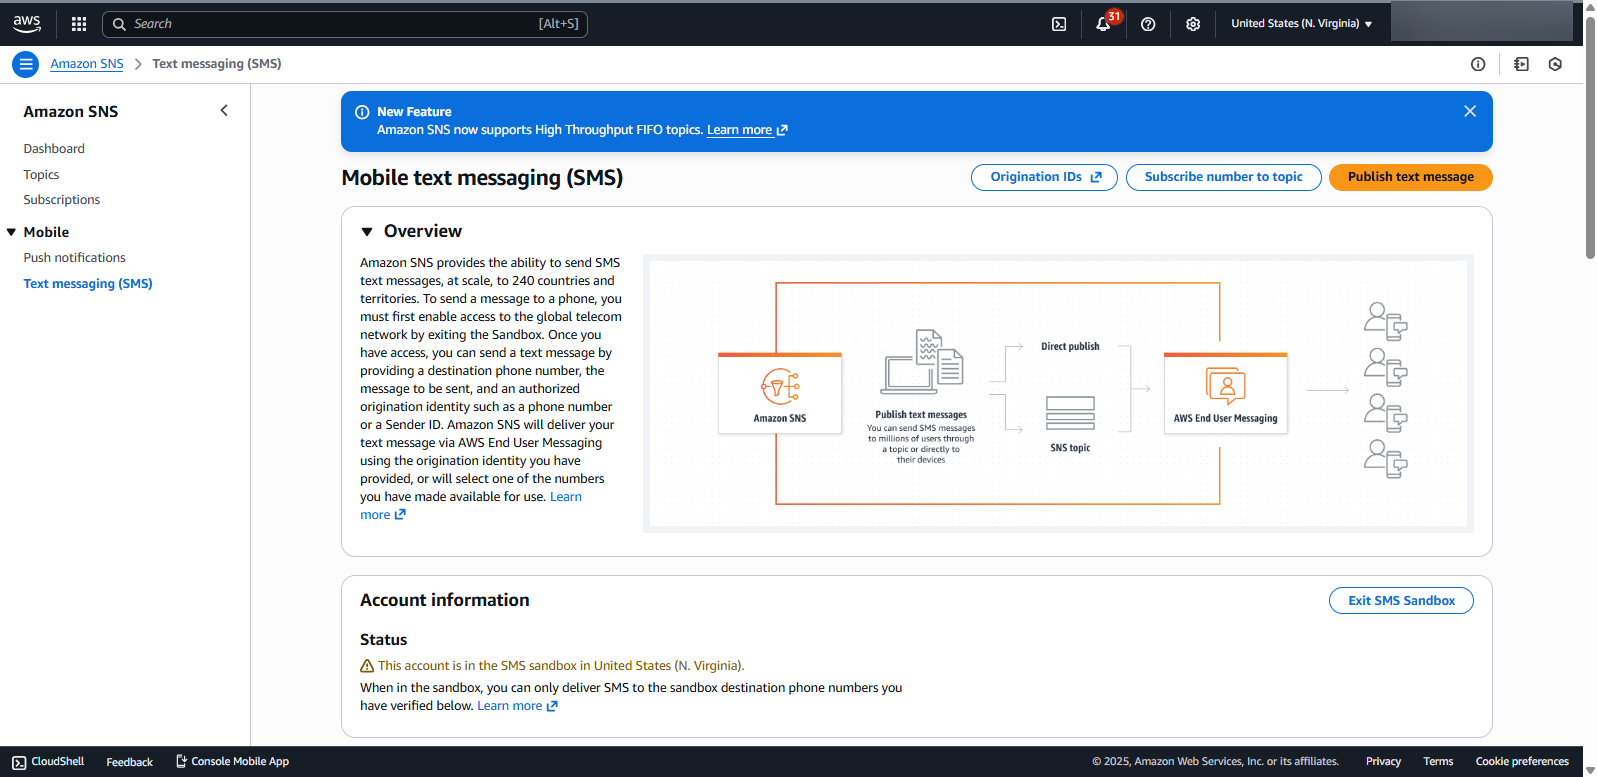Open the settings gear menu

pos(1193,24)
